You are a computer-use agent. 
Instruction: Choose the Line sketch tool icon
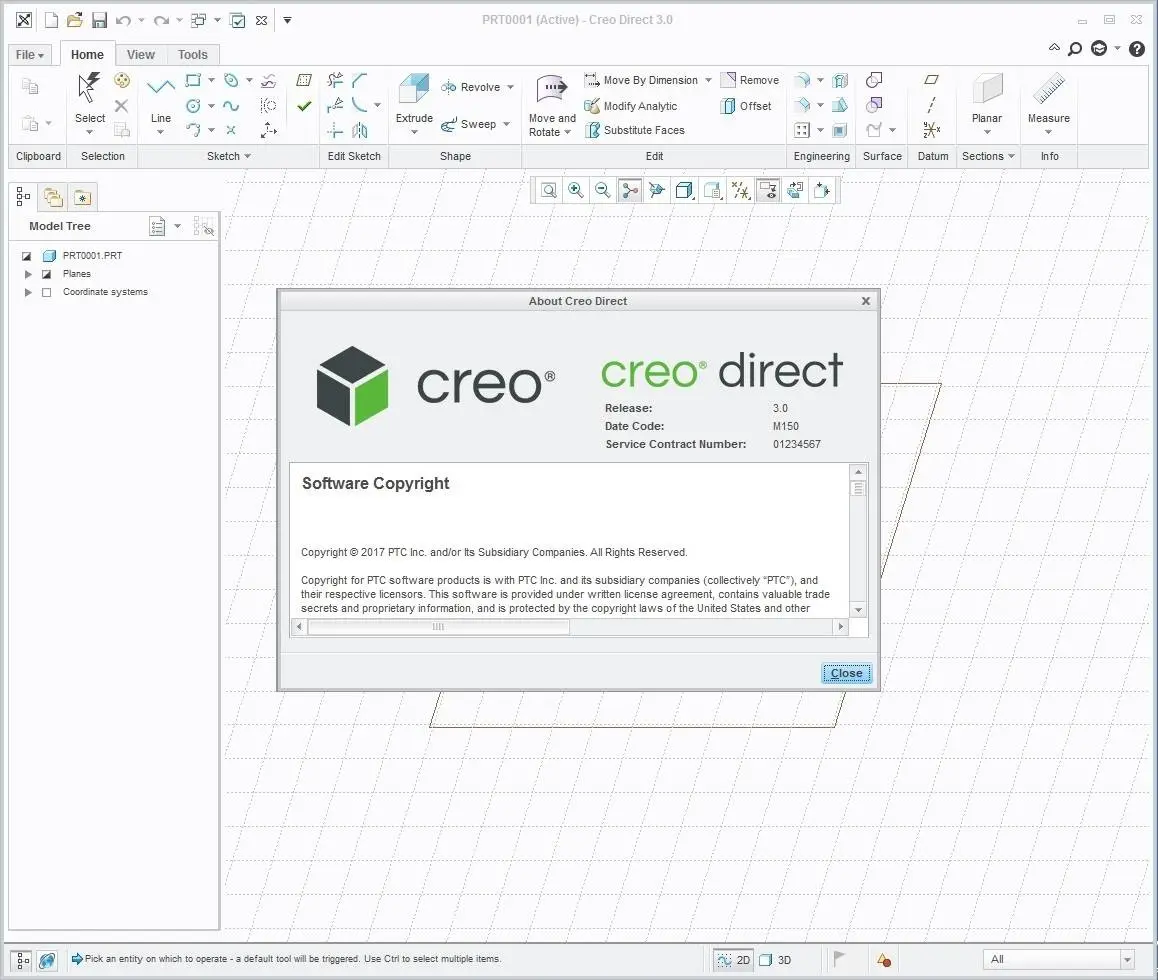pos(160,87)
